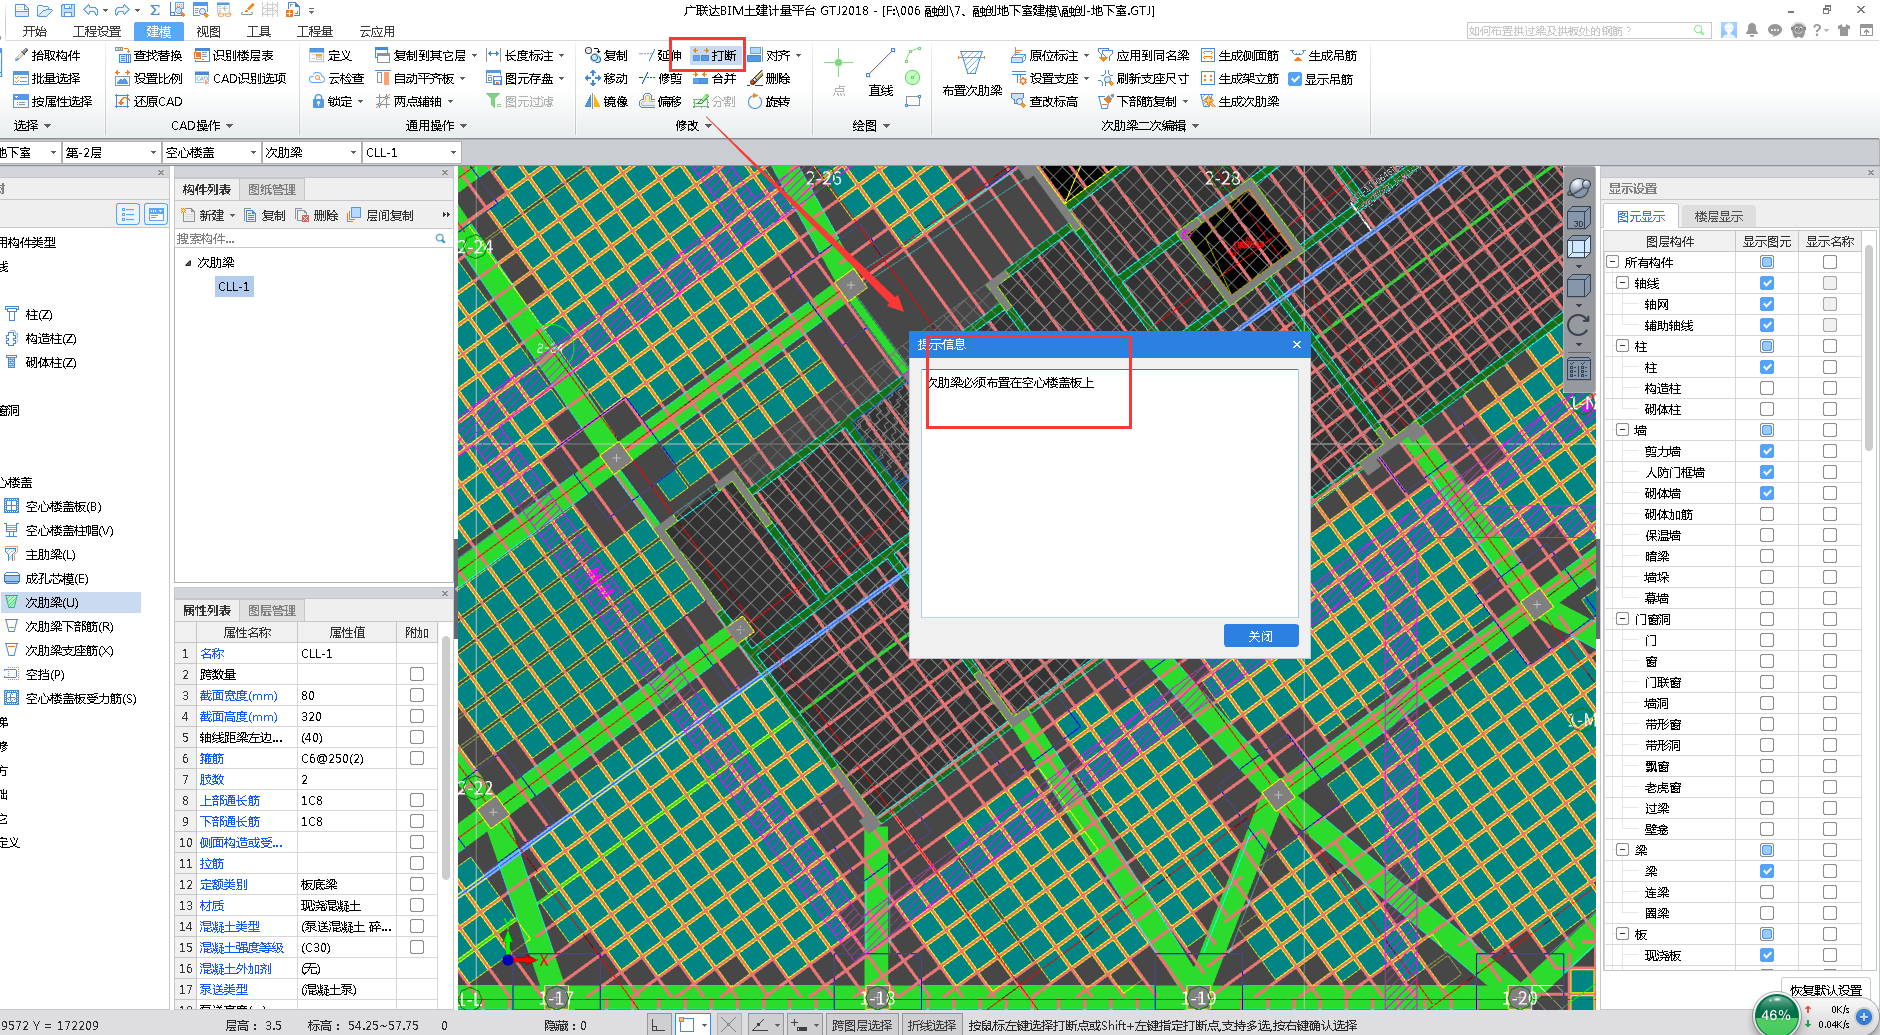
Task: Open the 开始 ribbon tab
Action: 35,31
